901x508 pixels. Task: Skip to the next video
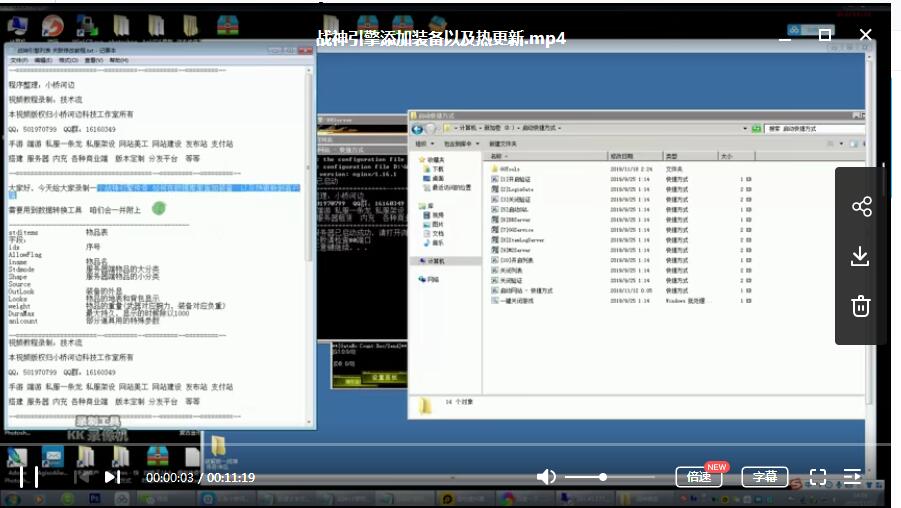coord(113,477)
